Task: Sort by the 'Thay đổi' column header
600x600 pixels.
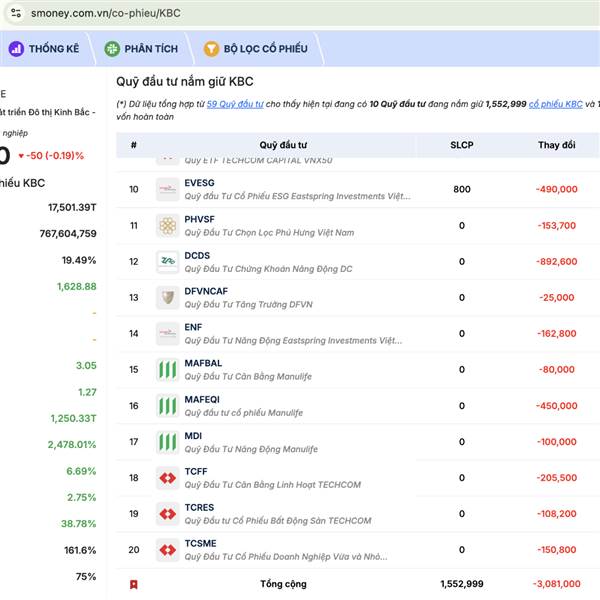Action: click(557, 145)
